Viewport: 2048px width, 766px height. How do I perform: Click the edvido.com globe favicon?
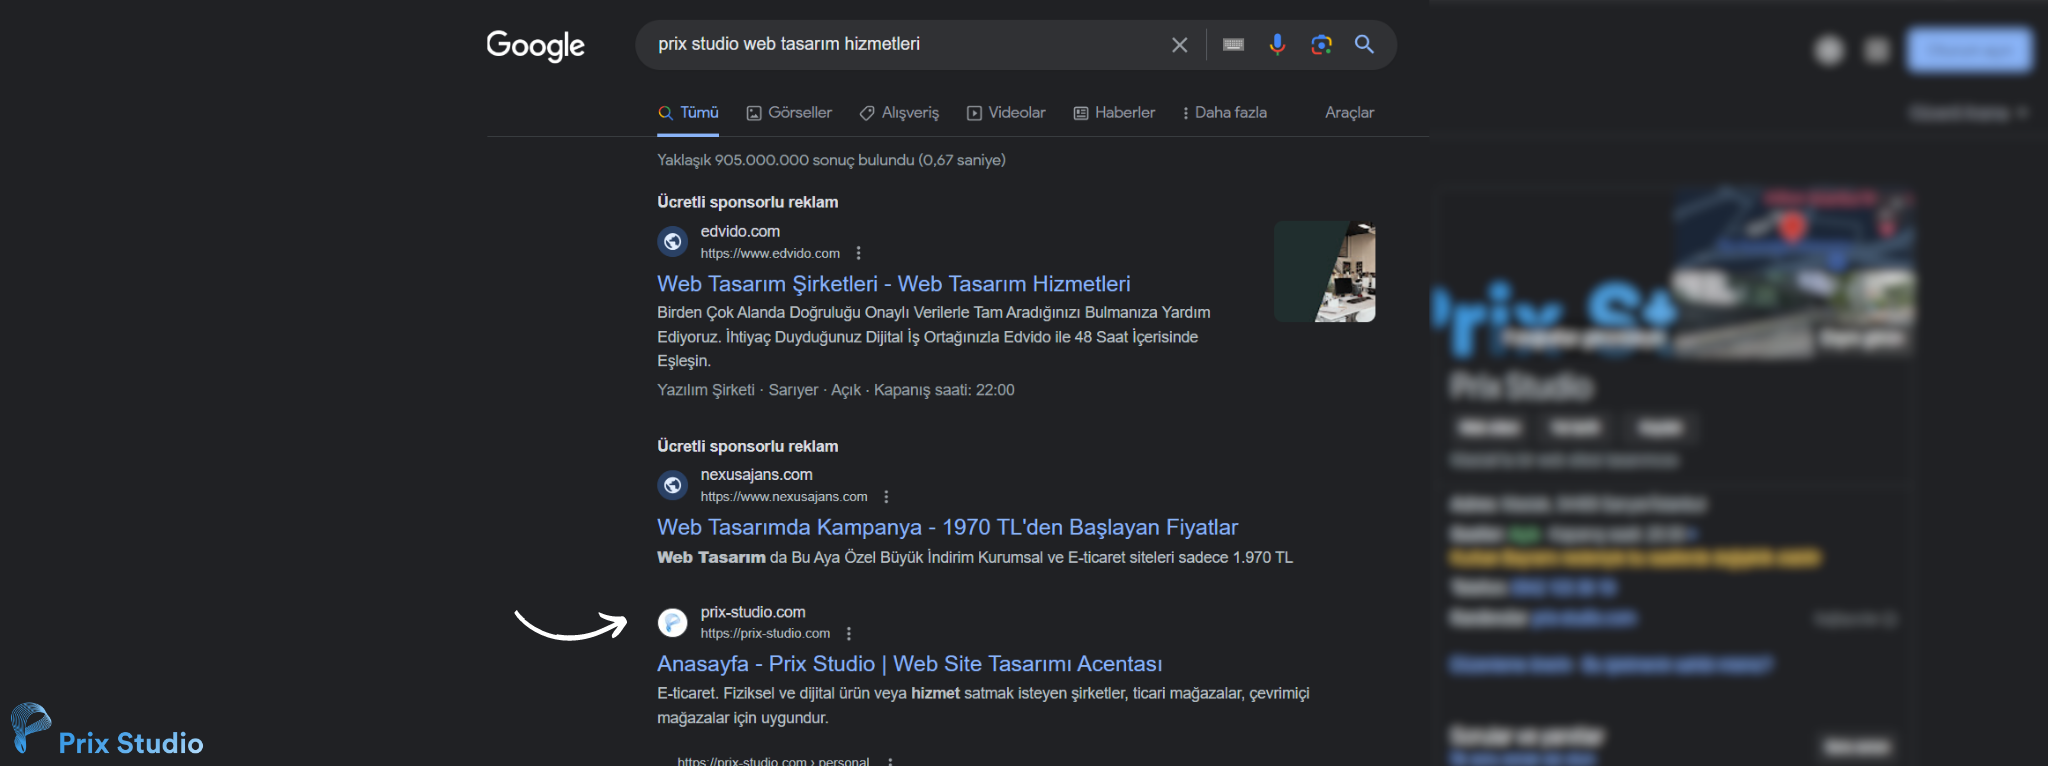coord(673,241)
